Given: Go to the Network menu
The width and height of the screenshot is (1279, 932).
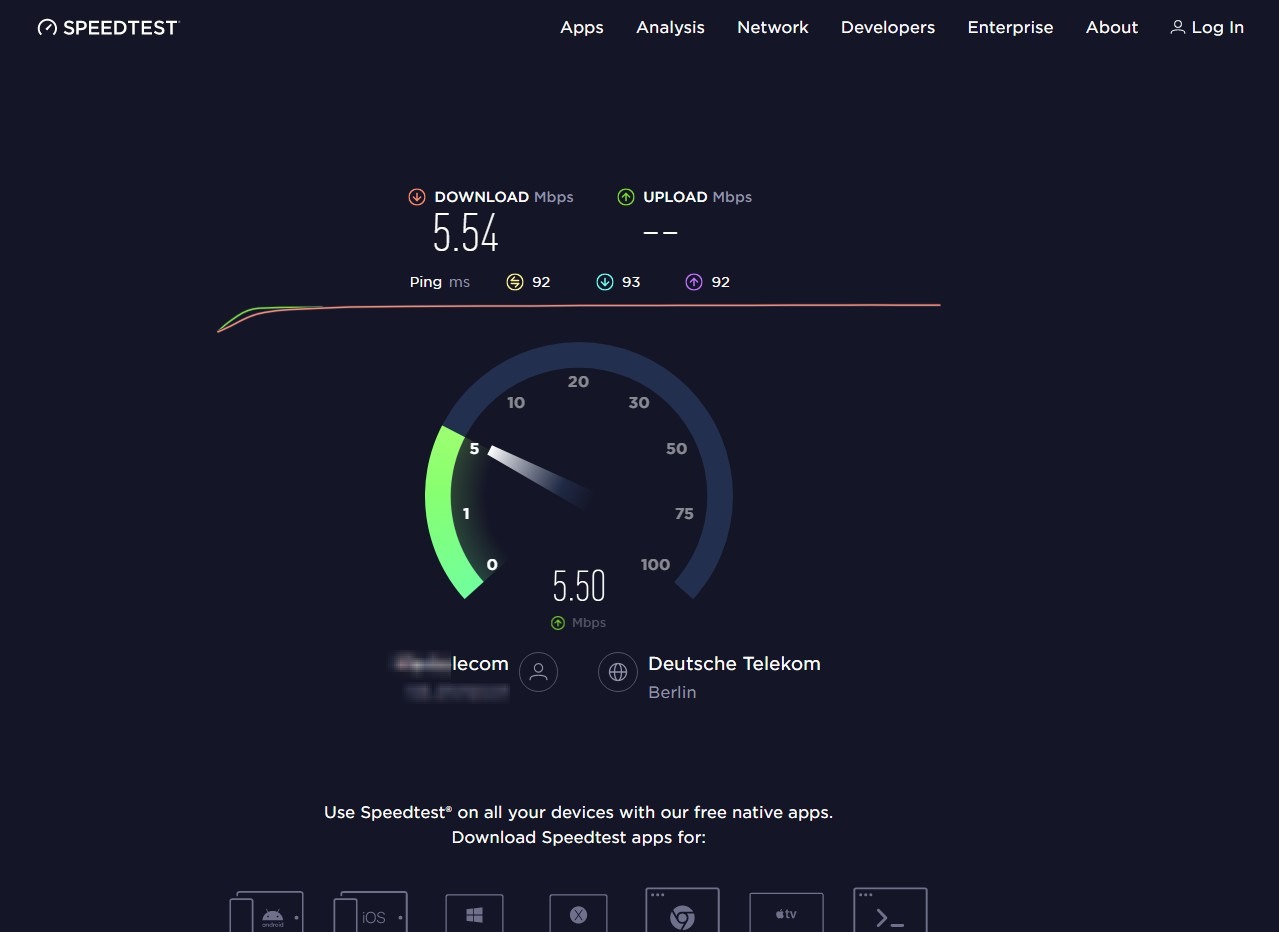Looking at the screenshot, I should (772, 28).
